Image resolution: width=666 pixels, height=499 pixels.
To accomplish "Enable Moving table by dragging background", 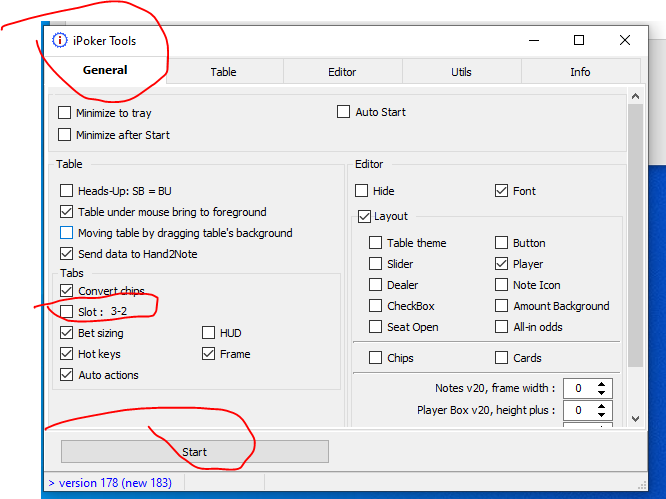I will click(66, 233).
